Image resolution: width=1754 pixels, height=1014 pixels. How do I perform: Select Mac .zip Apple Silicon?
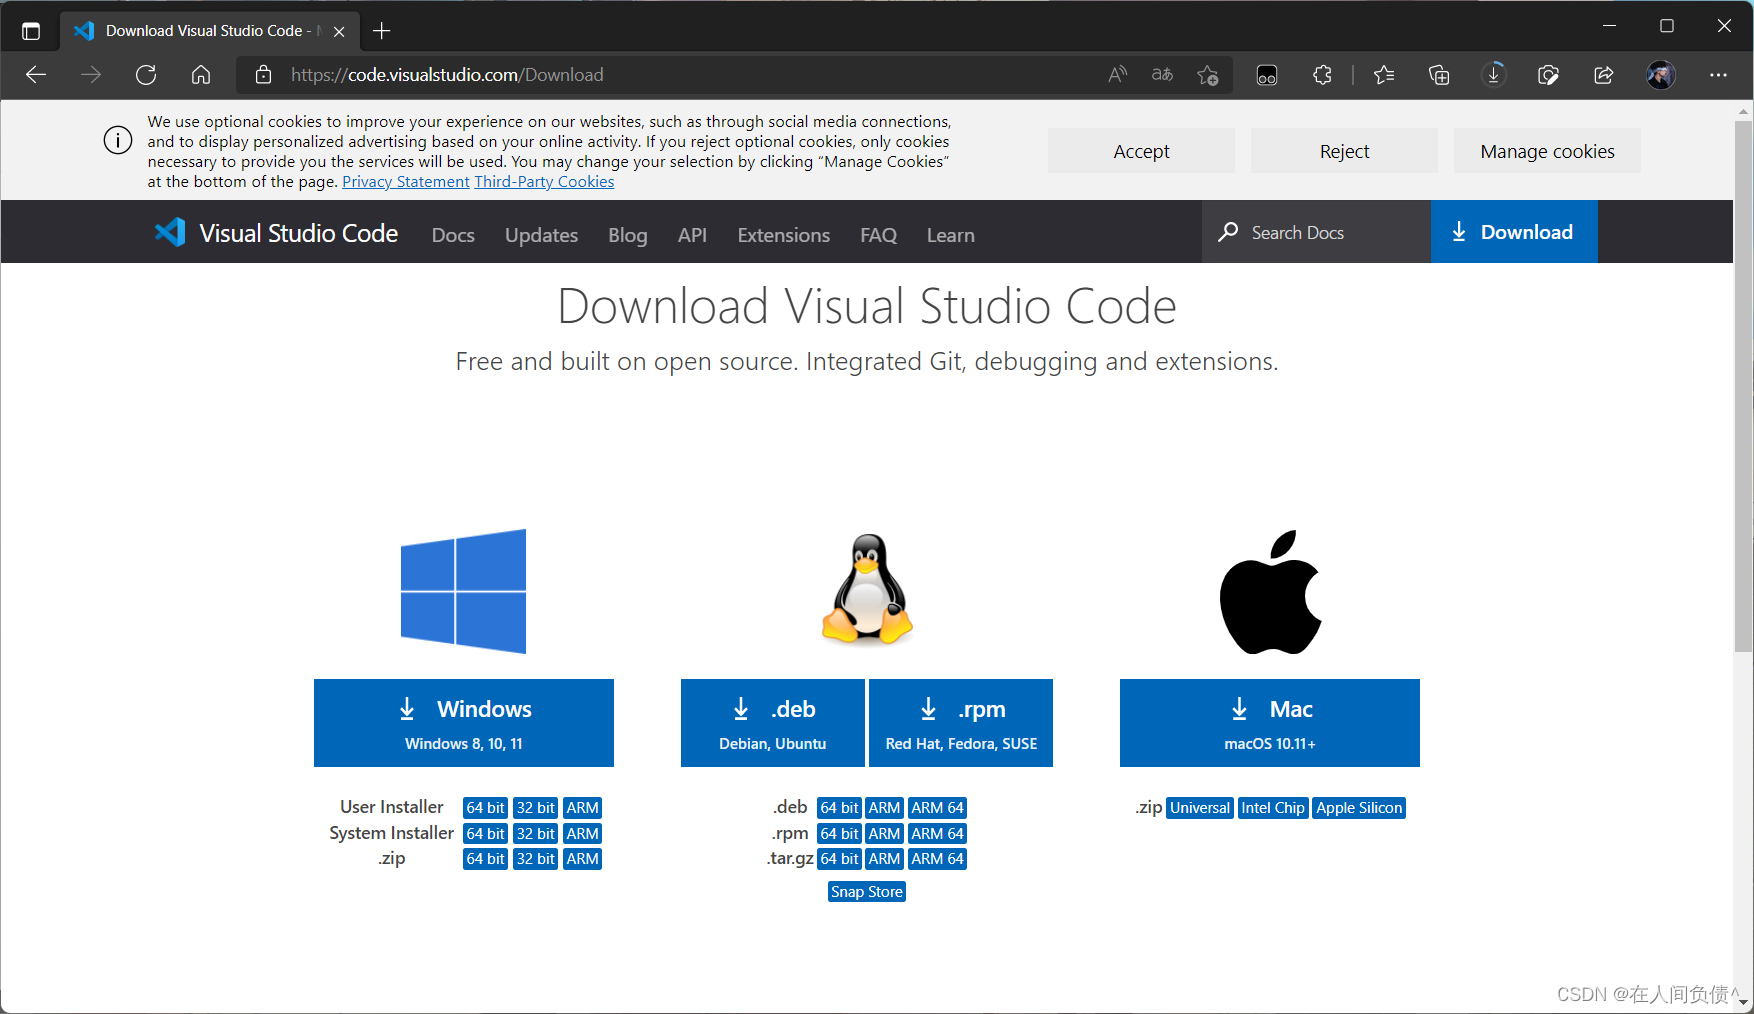pos(1359,808)
